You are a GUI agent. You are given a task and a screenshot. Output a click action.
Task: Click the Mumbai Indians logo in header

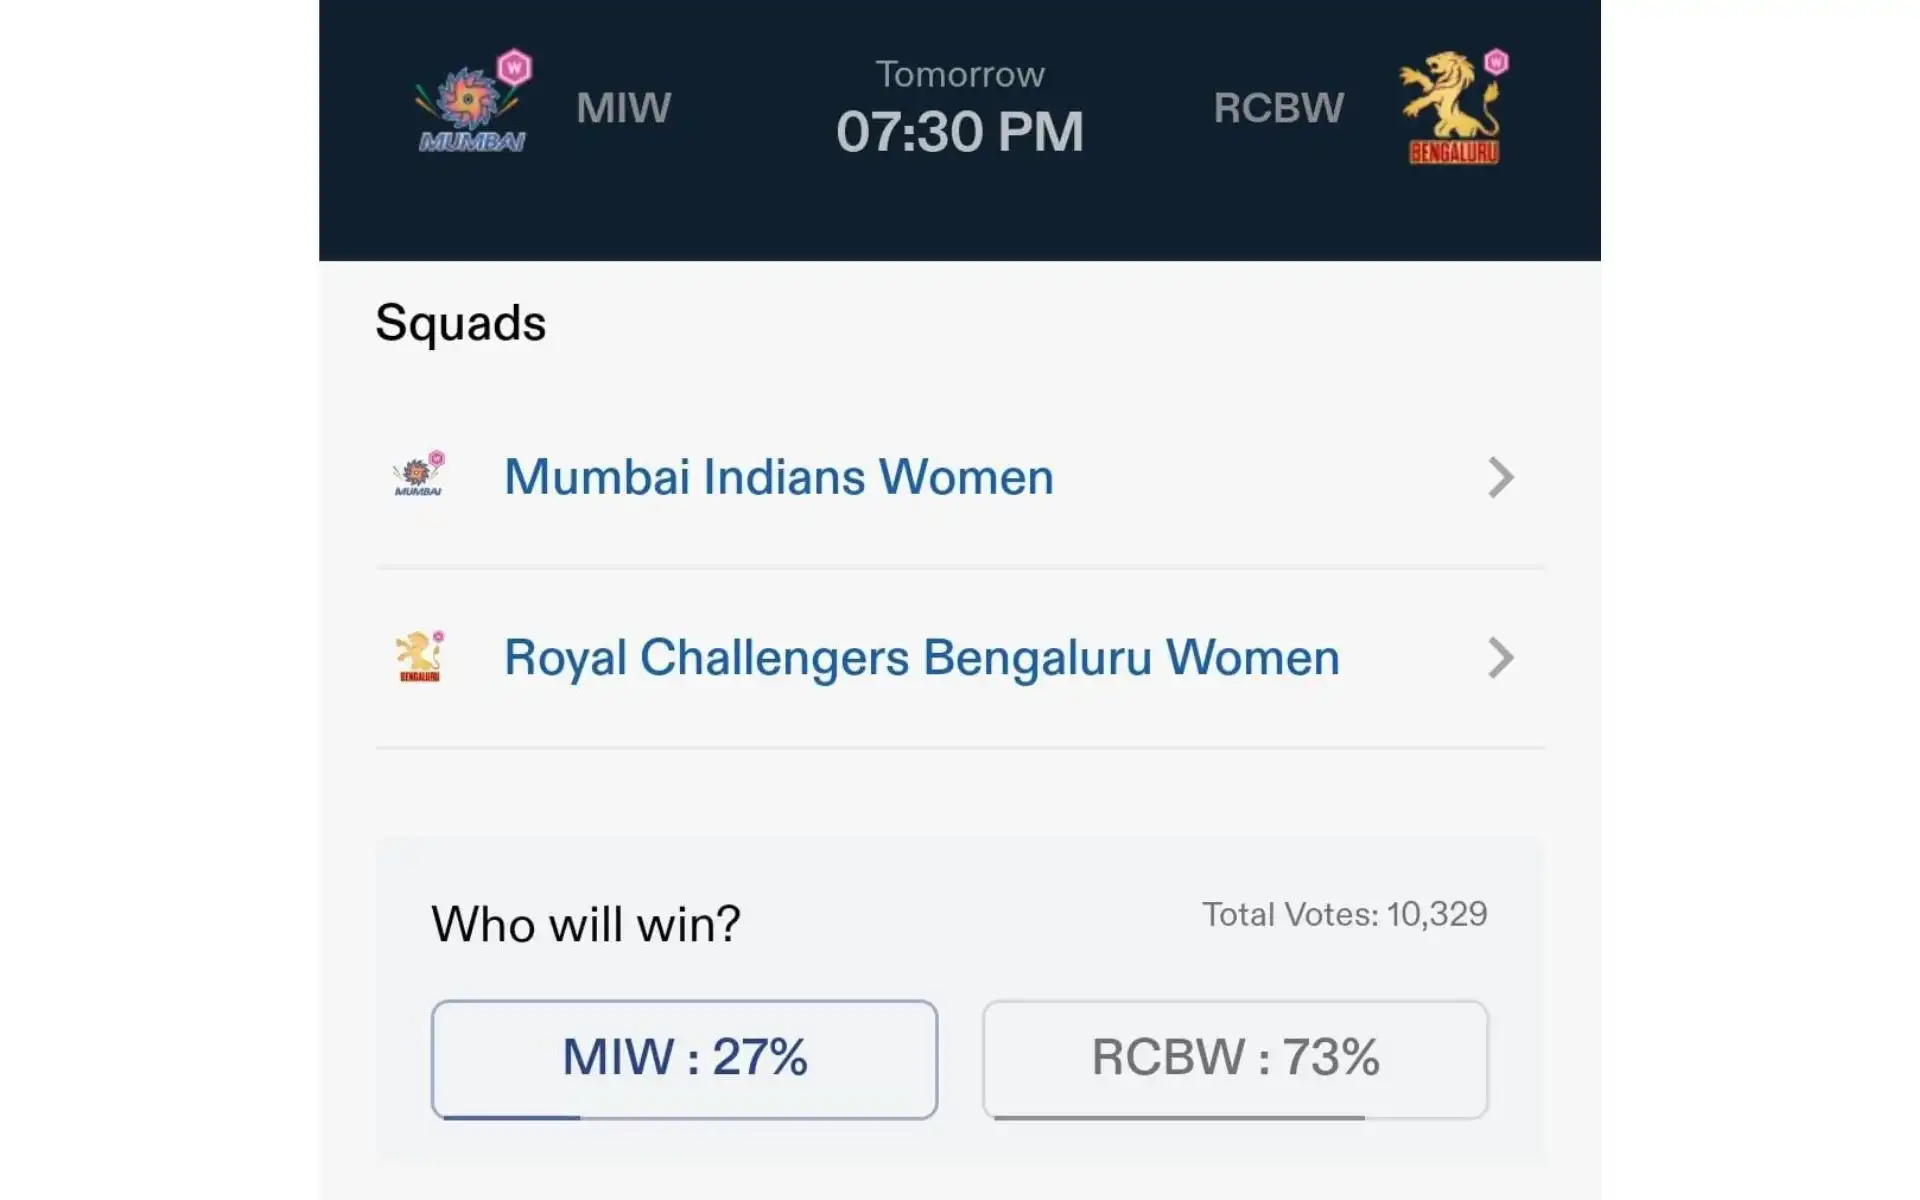473,102
